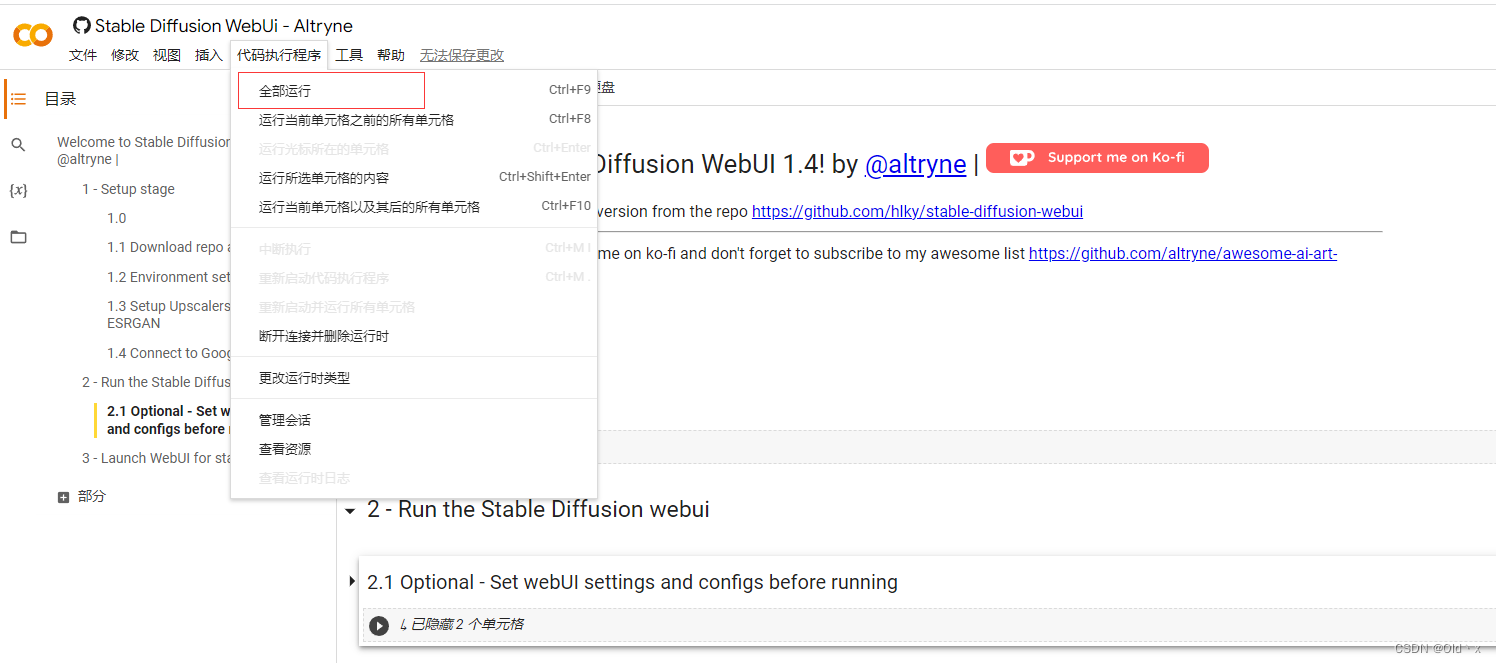Screen dimensions: 1496x663
Task: Open the 视图 menu
Action: click(x=167, y=55)
